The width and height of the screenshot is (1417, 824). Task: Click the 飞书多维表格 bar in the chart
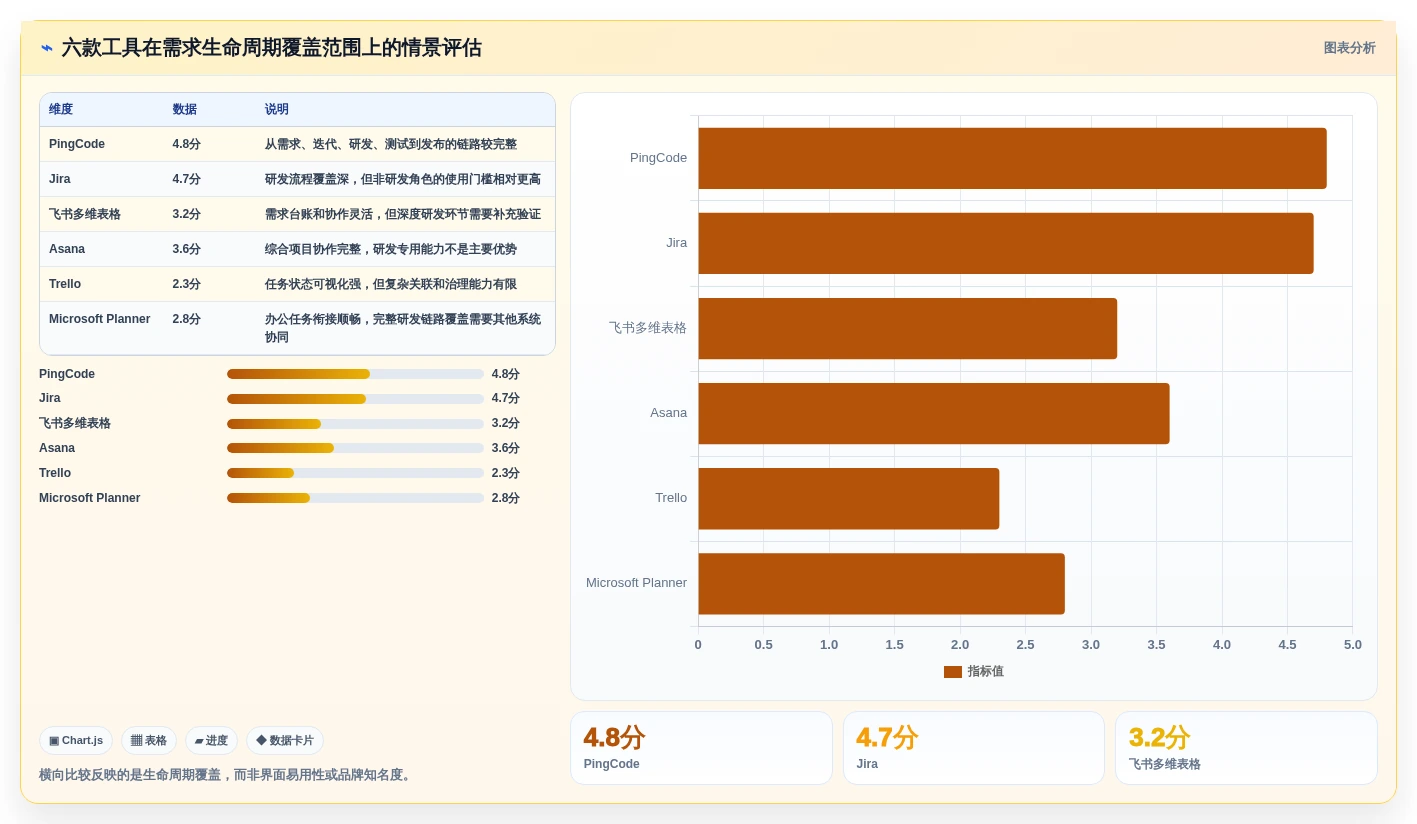point(907,328)
